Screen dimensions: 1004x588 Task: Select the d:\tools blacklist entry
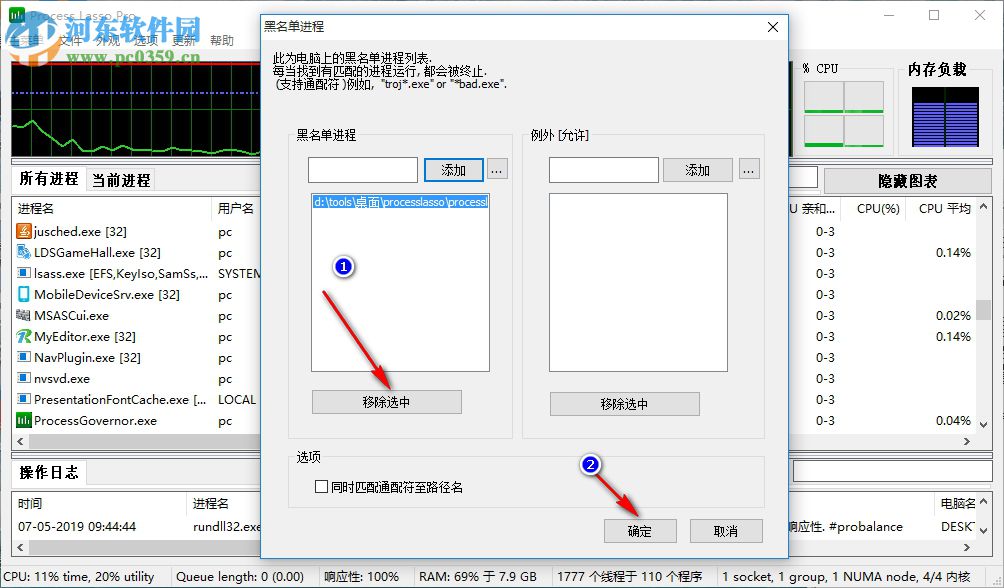pos(400,202)
